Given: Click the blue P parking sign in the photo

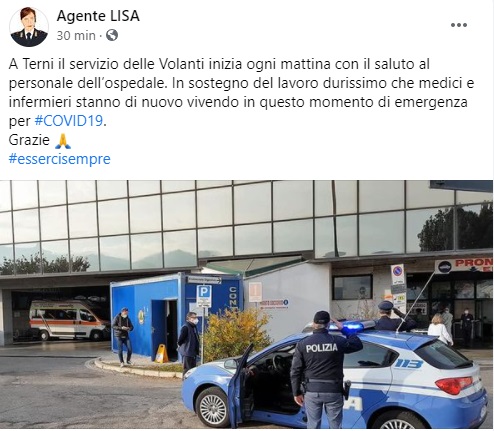Looking at the screenshot, I should coord(204,296).
